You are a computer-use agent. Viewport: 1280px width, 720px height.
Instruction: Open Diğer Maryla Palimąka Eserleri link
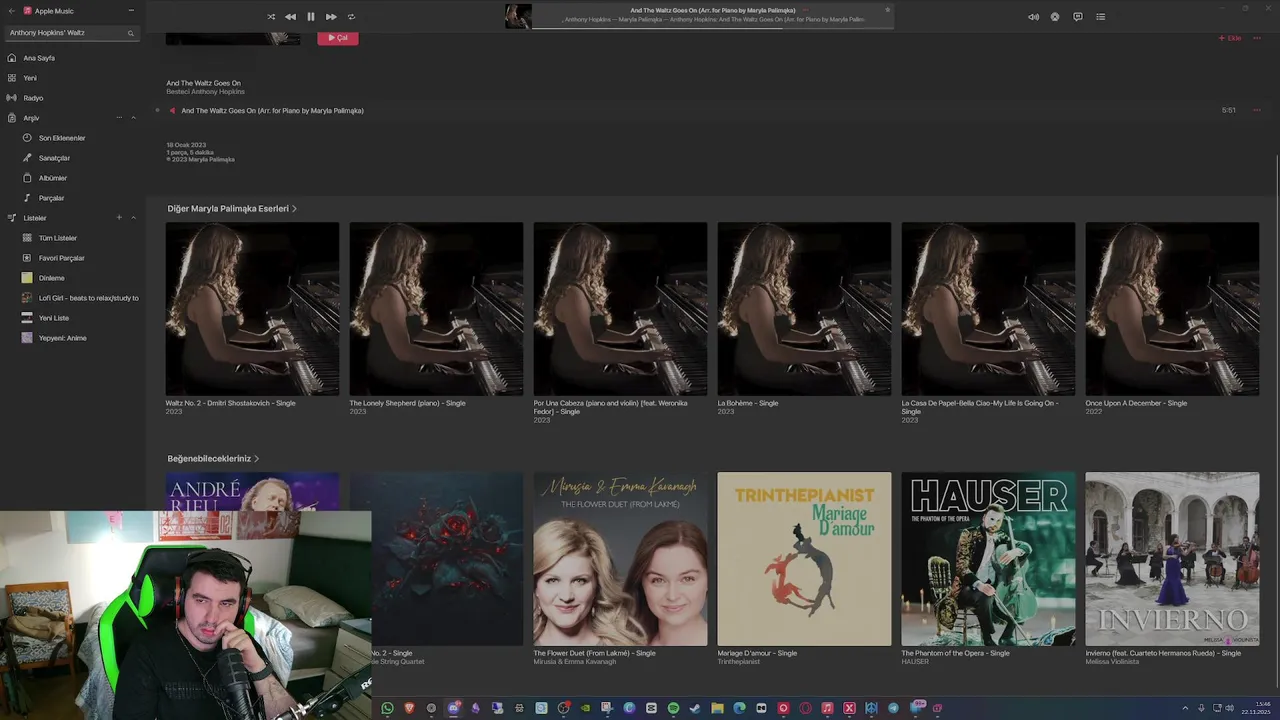232,209
